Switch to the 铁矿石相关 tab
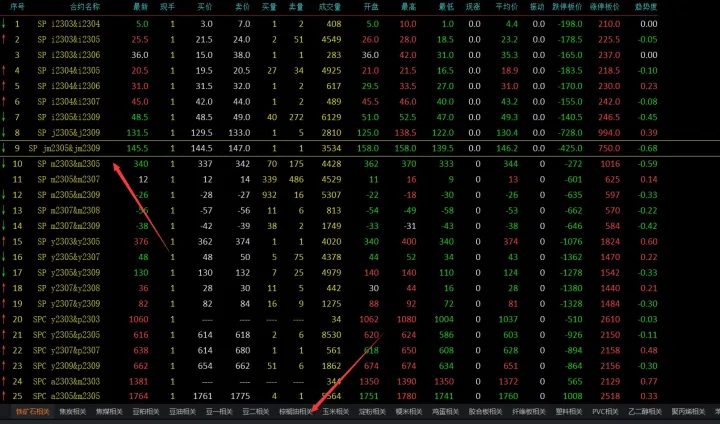This screenshot has width=720, height=424. click(31, 411)
